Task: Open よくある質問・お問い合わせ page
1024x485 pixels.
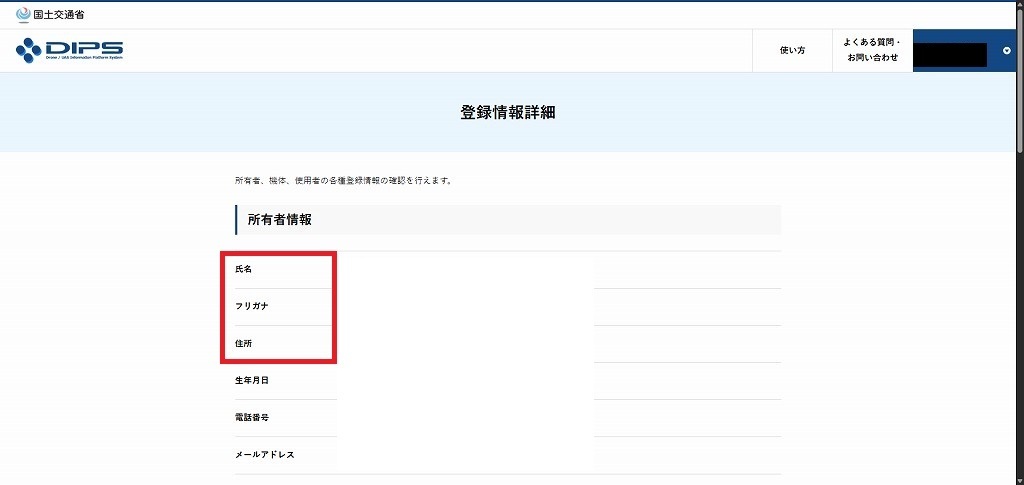Action: 872,50
